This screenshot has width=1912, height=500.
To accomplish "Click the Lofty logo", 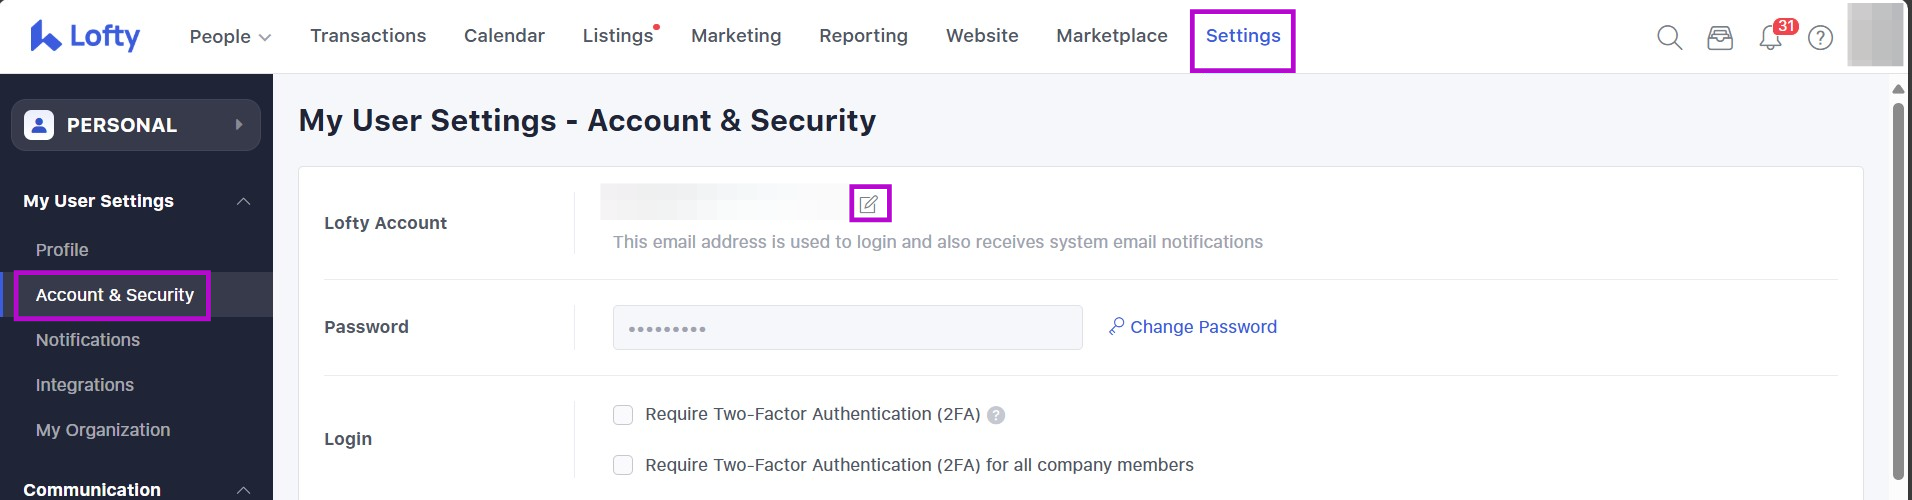I will click(85, 36).
